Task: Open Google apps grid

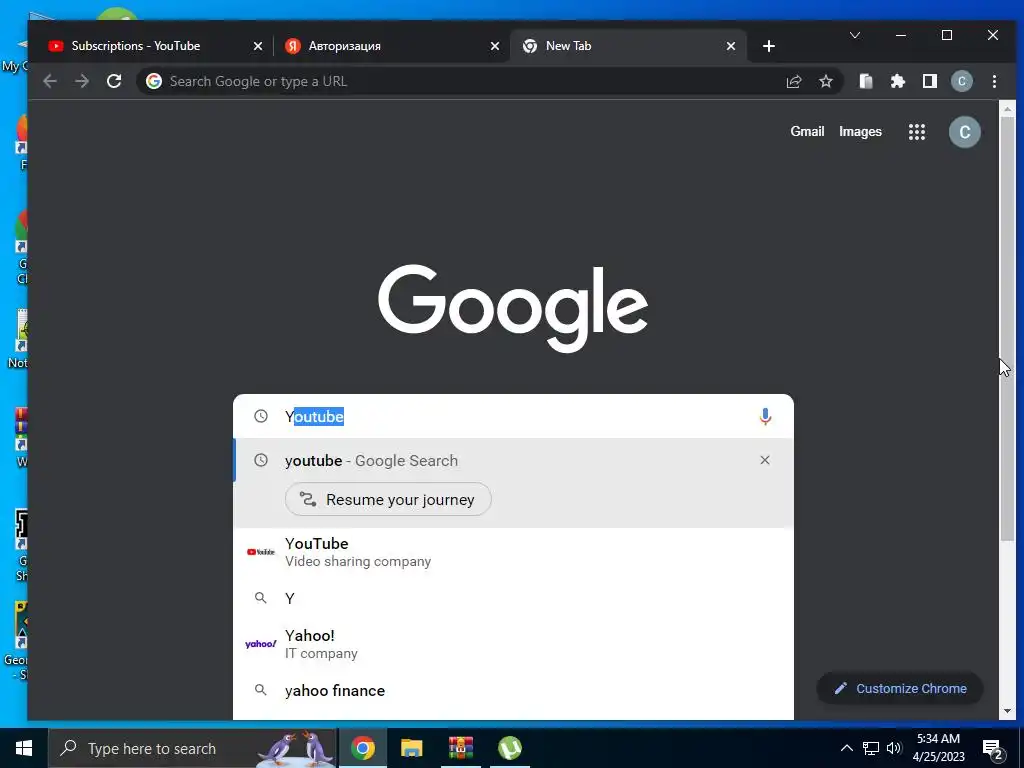Action: click(917, 132)
